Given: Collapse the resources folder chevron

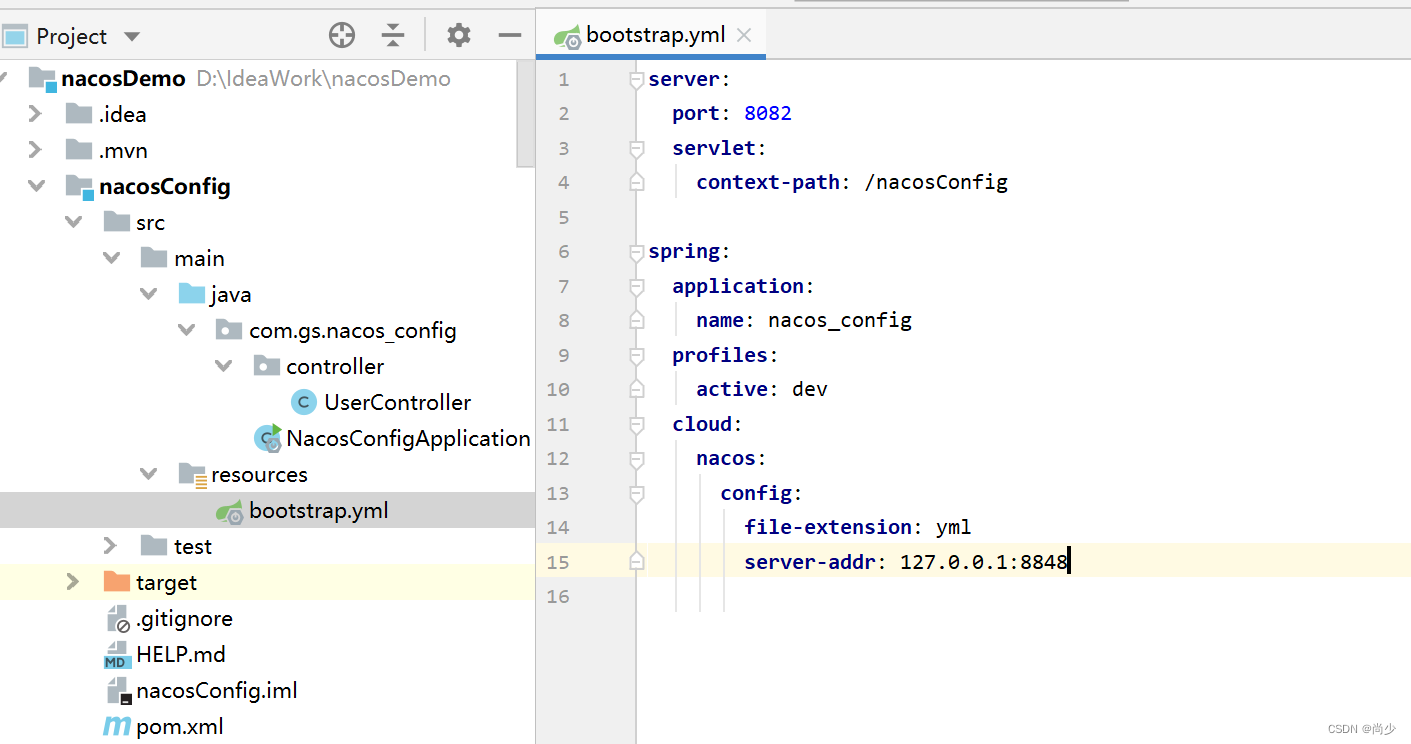Looking at the screenshot, I should click(x=150, y=474).
